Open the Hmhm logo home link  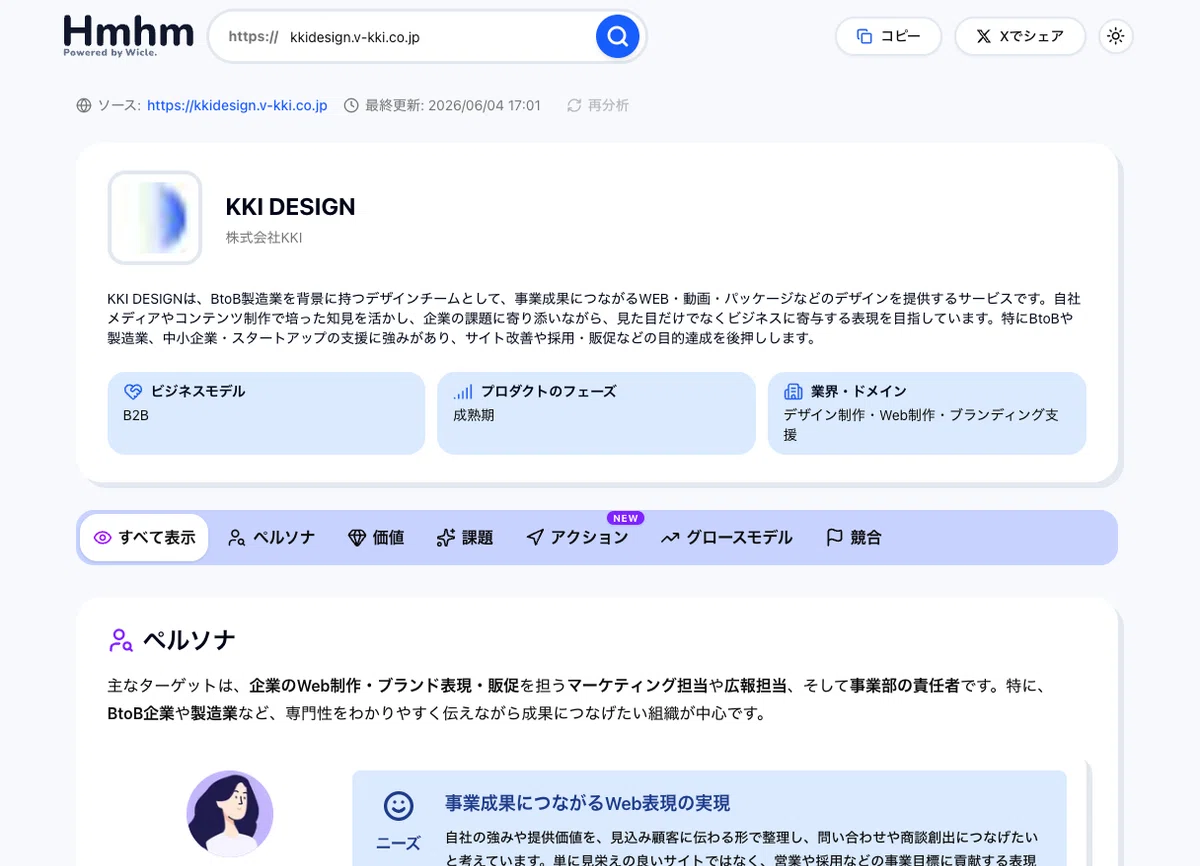point(128,35)
